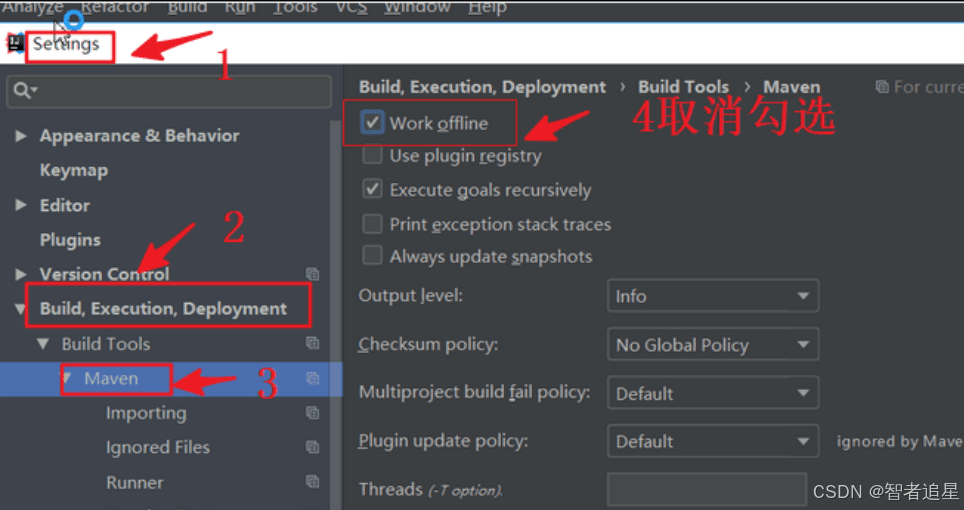Open the Output level dropdown
964x510 pixels.
pyautogui.click(x=713, y=296)
